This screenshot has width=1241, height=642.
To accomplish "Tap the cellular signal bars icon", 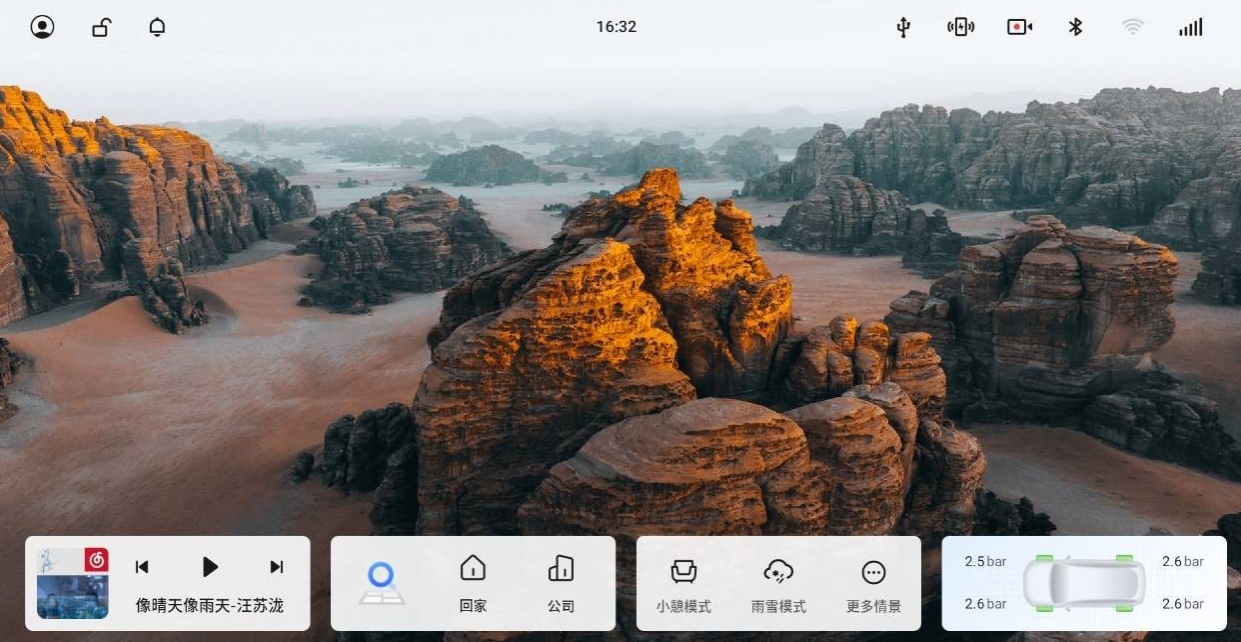I will (x=1190, y=27).
